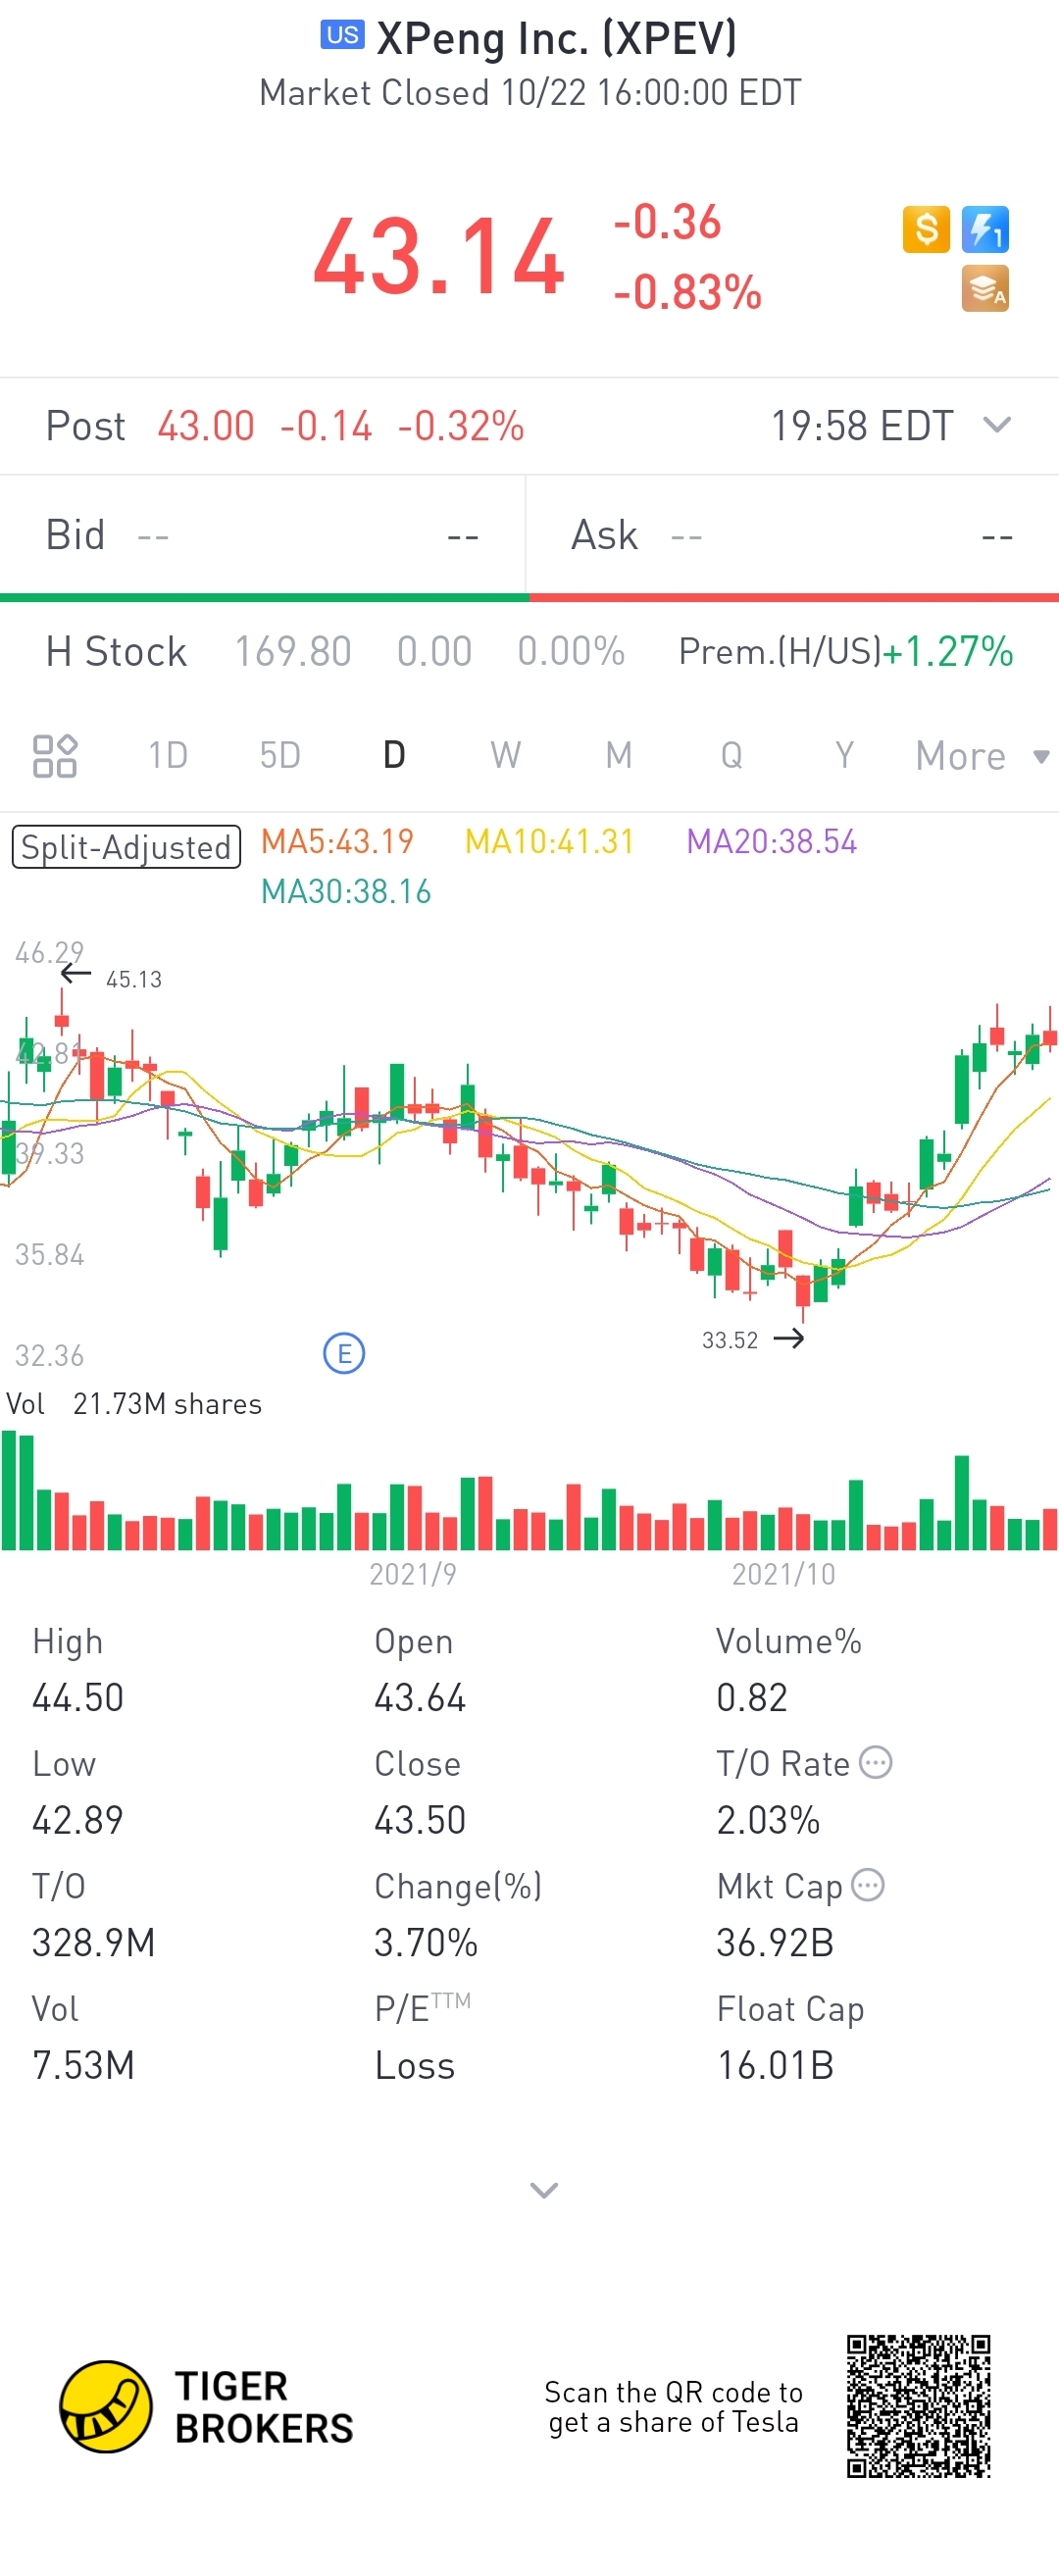Tap the T/O Rate value 2.03%
Image resolution: width=1059 pixels, height=2576 pixels.
click(x=768, y=1820)
